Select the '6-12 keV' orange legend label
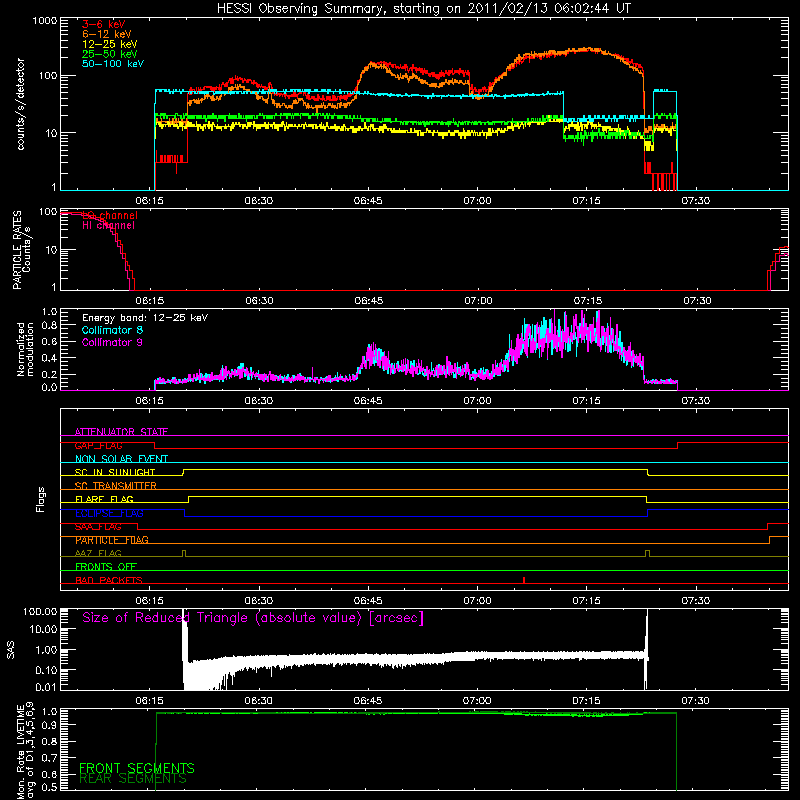Viewport: 800px width, 800px height. (106, 34)
